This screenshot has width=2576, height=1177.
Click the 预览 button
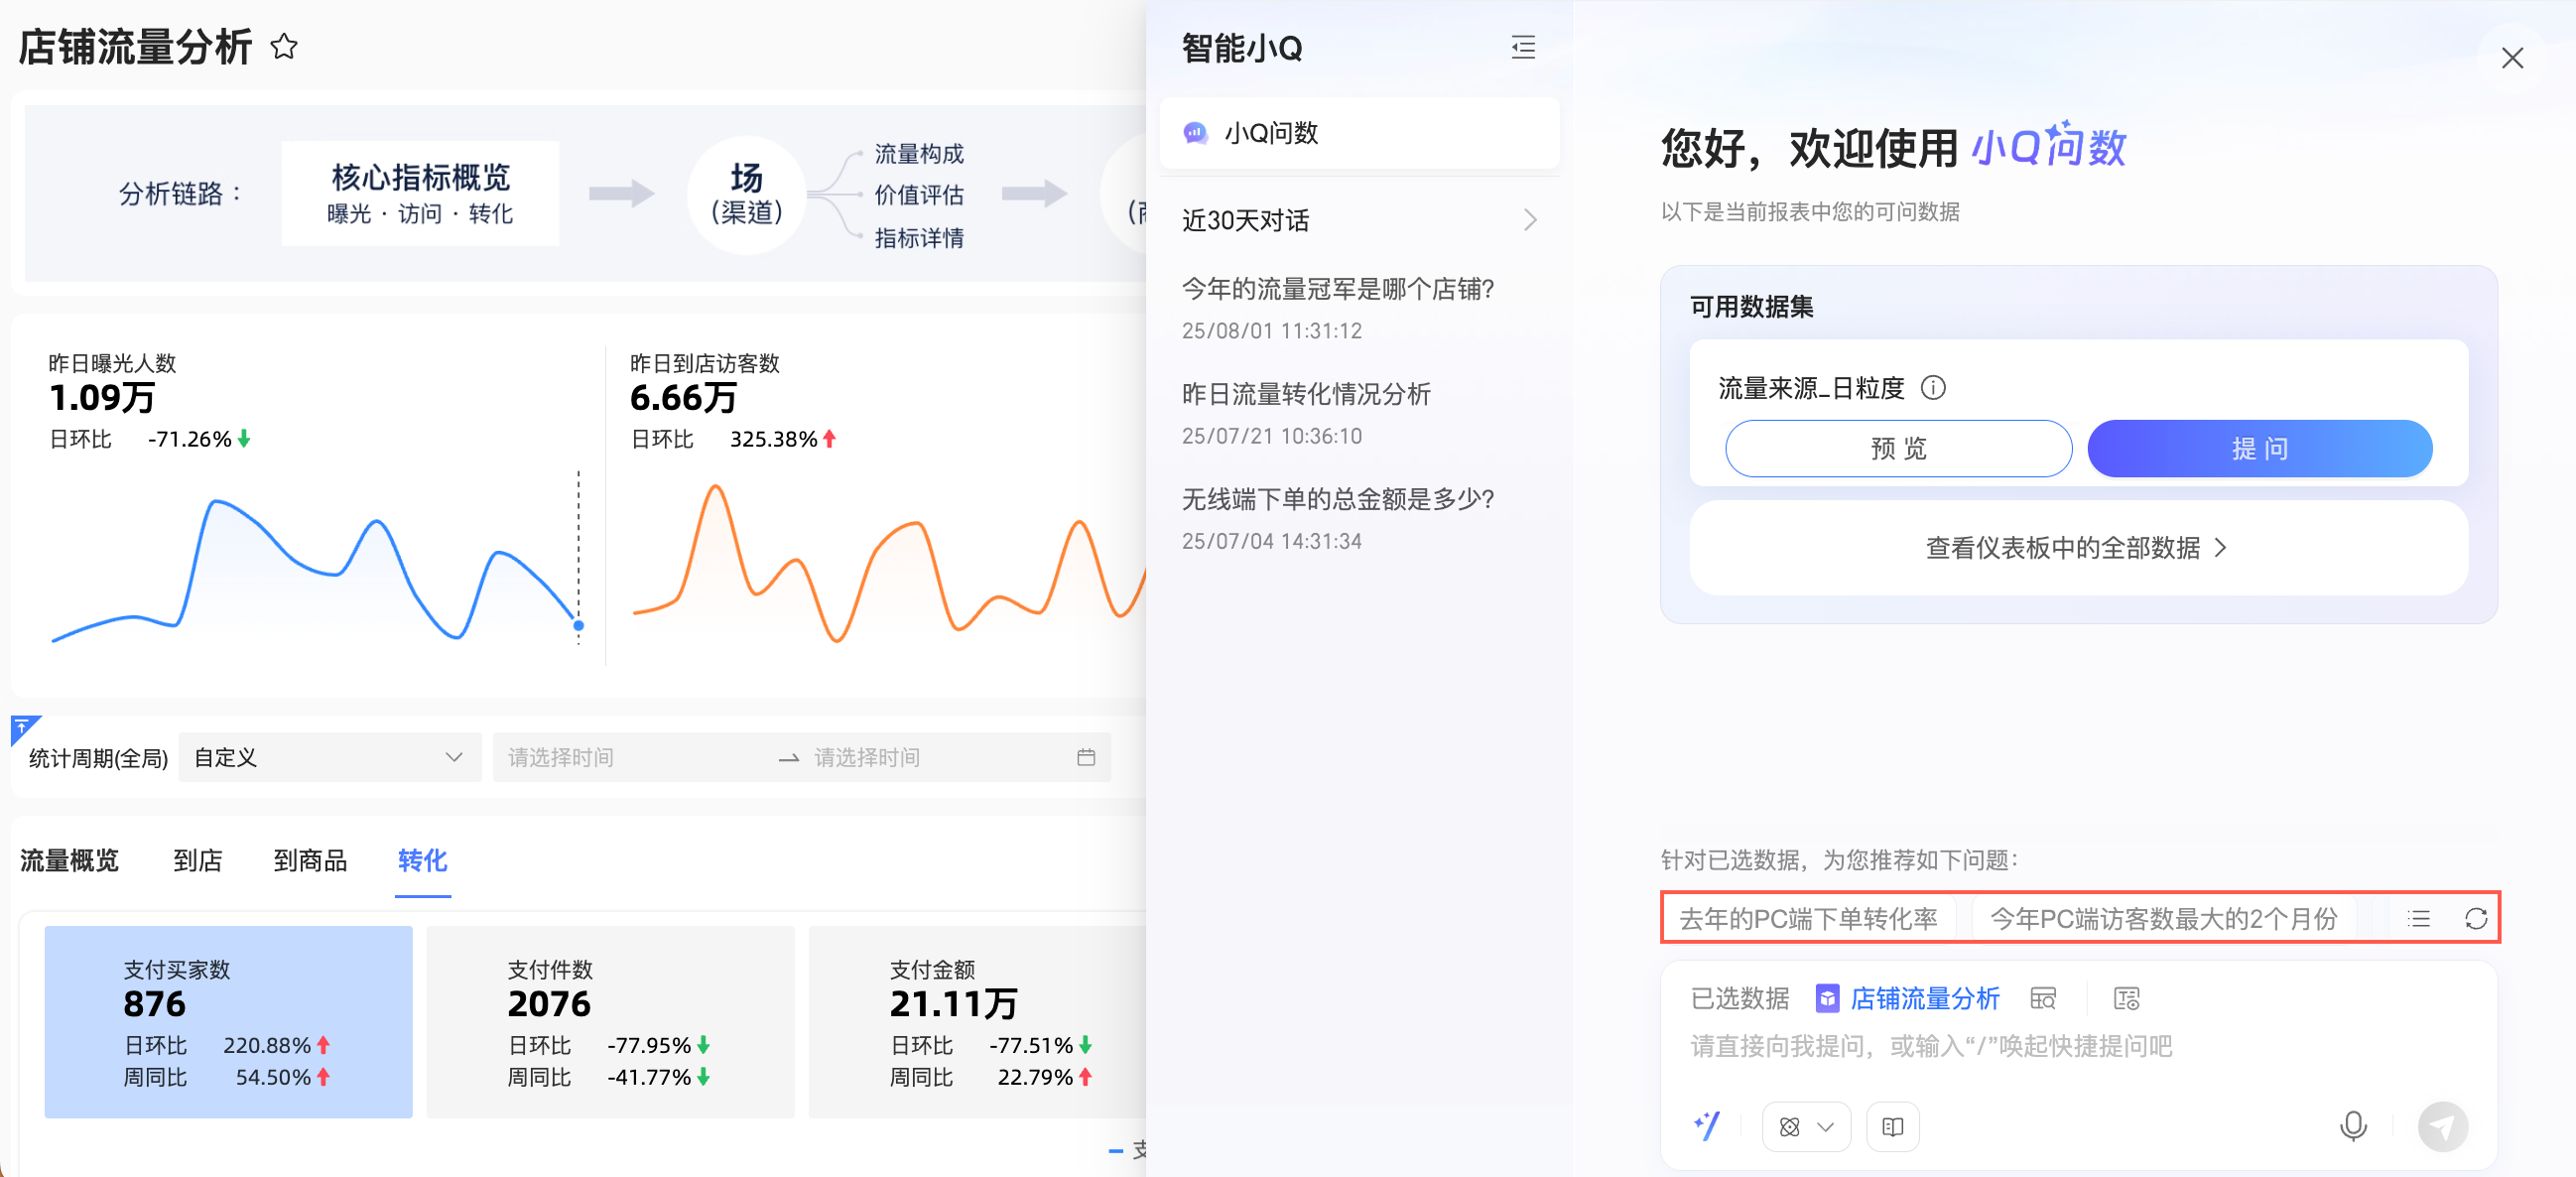(1897, 449)
